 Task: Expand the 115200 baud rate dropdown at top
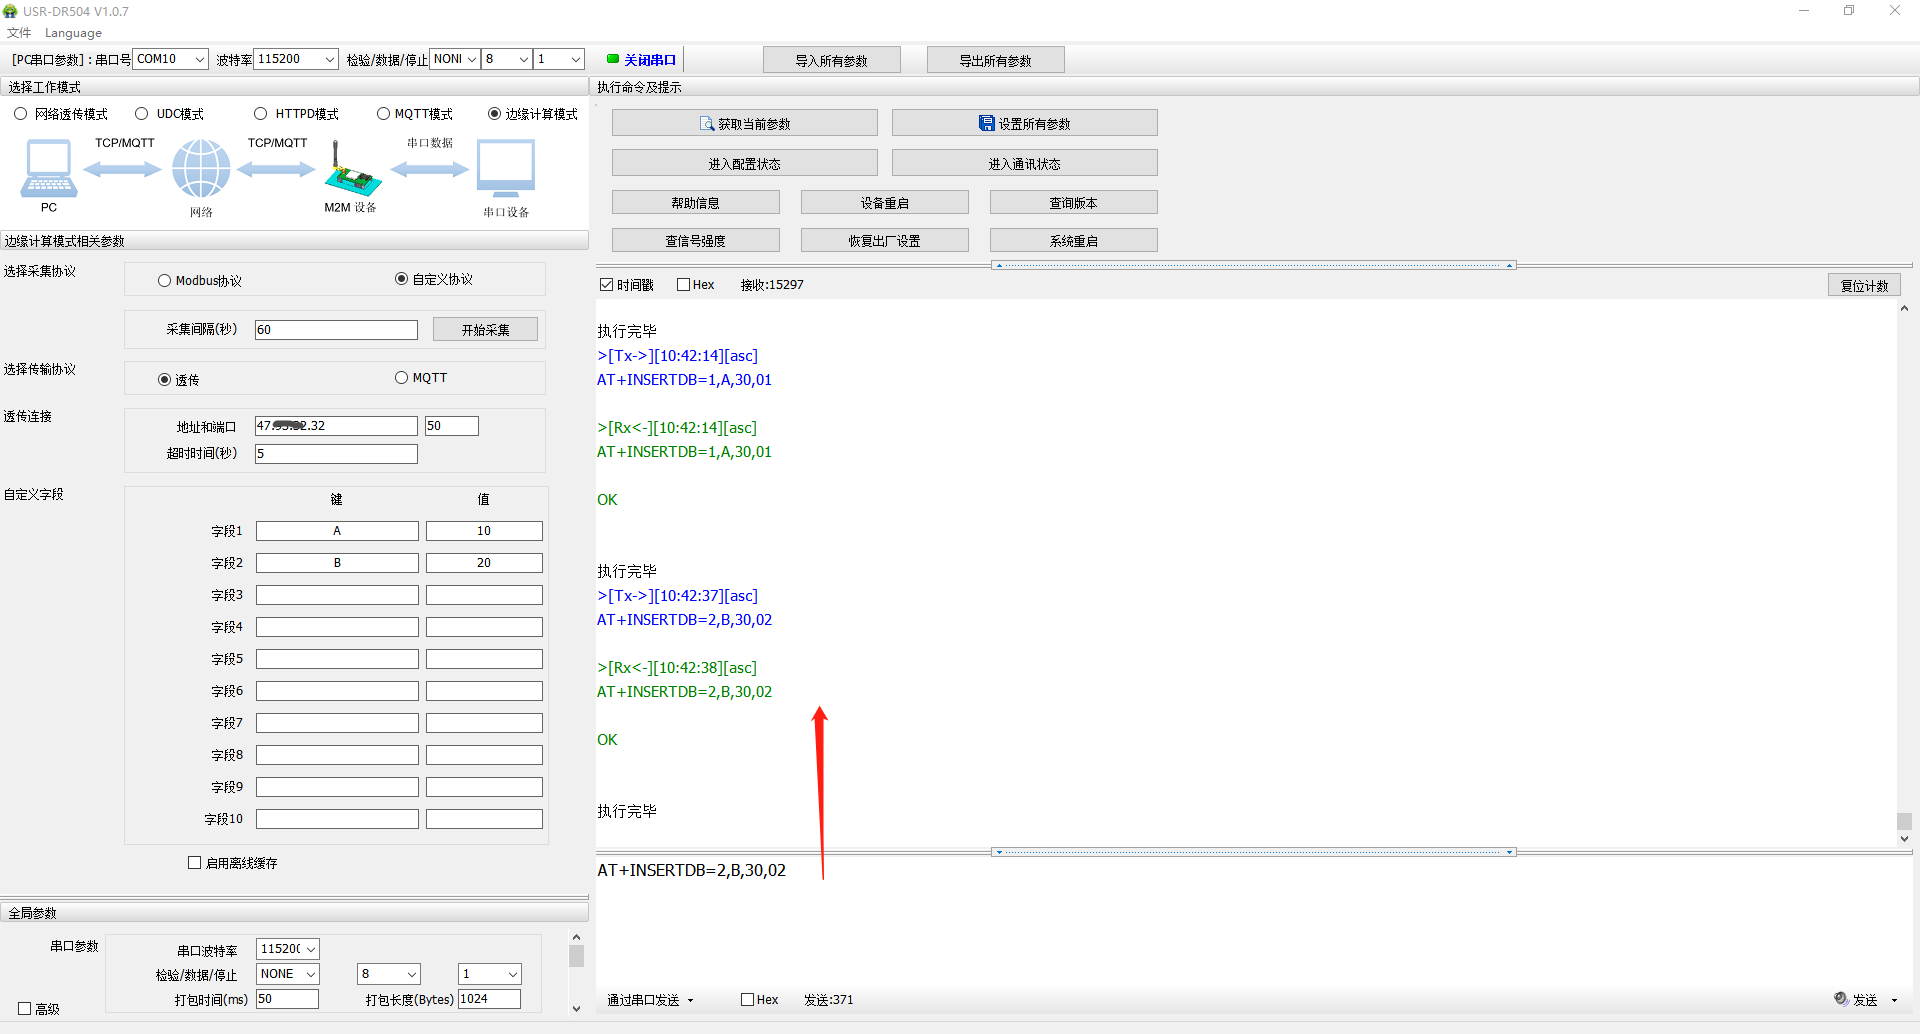click(x=329, y=59)
